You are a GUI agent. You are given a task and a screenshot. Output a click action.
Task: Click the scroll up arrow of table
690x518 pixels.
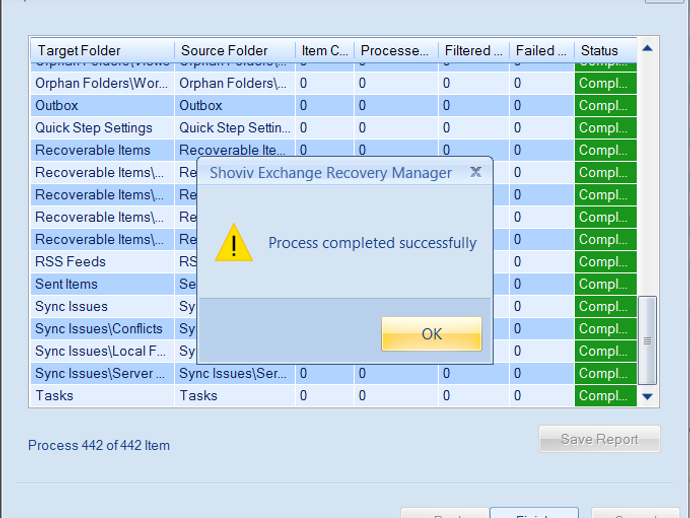point(647,48)
